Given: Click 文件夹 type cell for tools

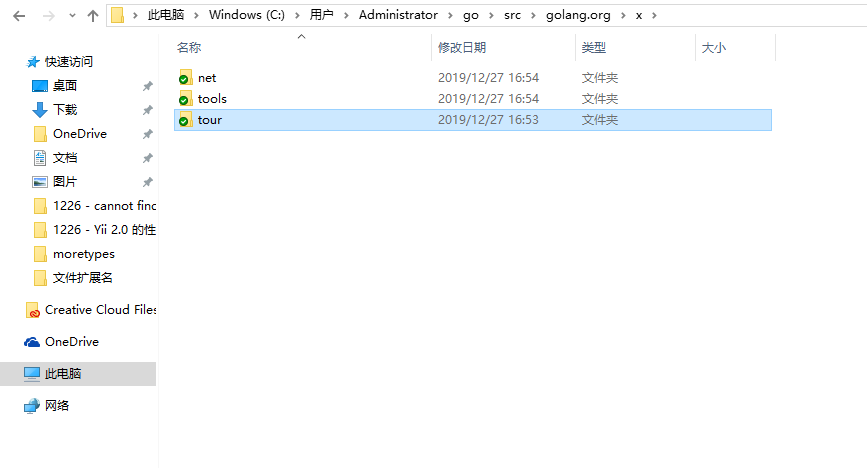Looking at the screenshot, I should [x=599, y=99].
